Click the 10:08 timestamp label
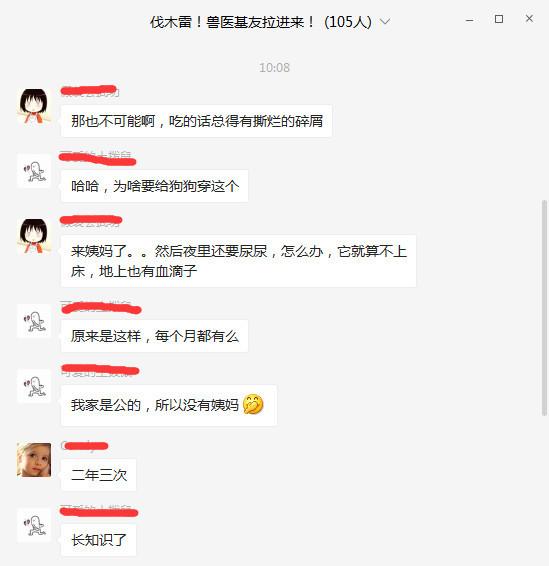 [x=274, y=68]
